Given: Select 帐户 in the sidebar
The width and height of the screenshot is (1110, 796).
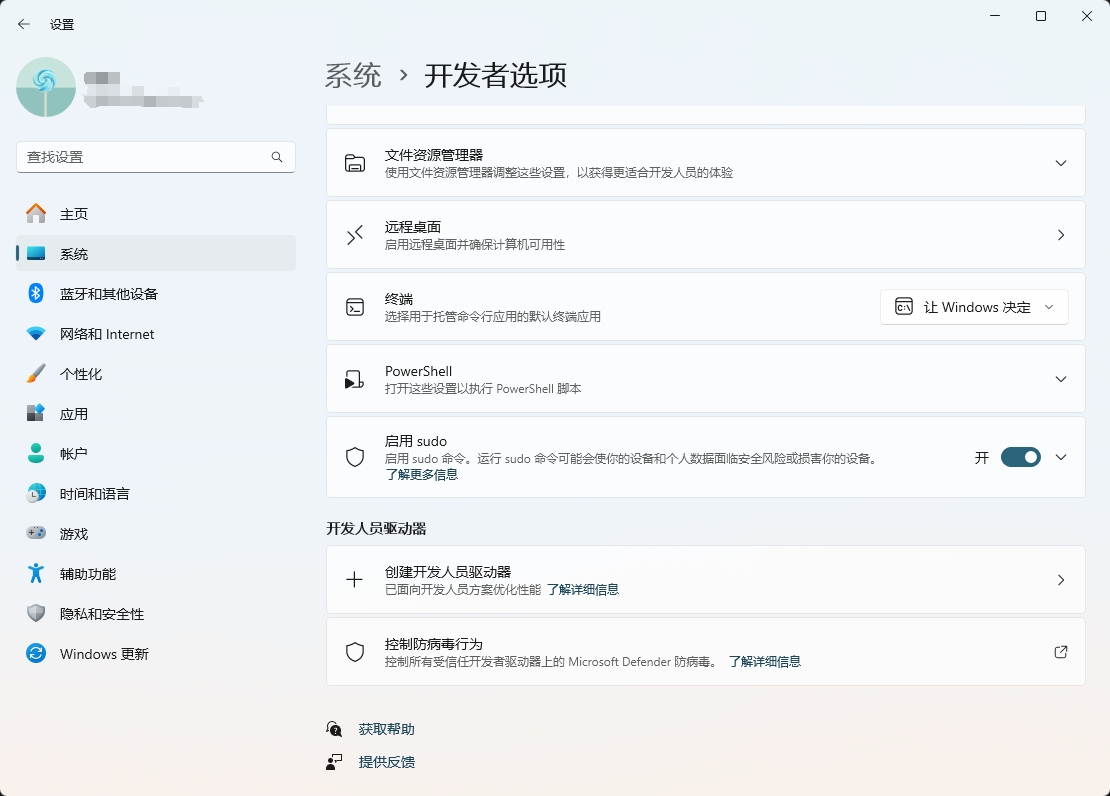Looking at the screenshot, I should 156,453.
